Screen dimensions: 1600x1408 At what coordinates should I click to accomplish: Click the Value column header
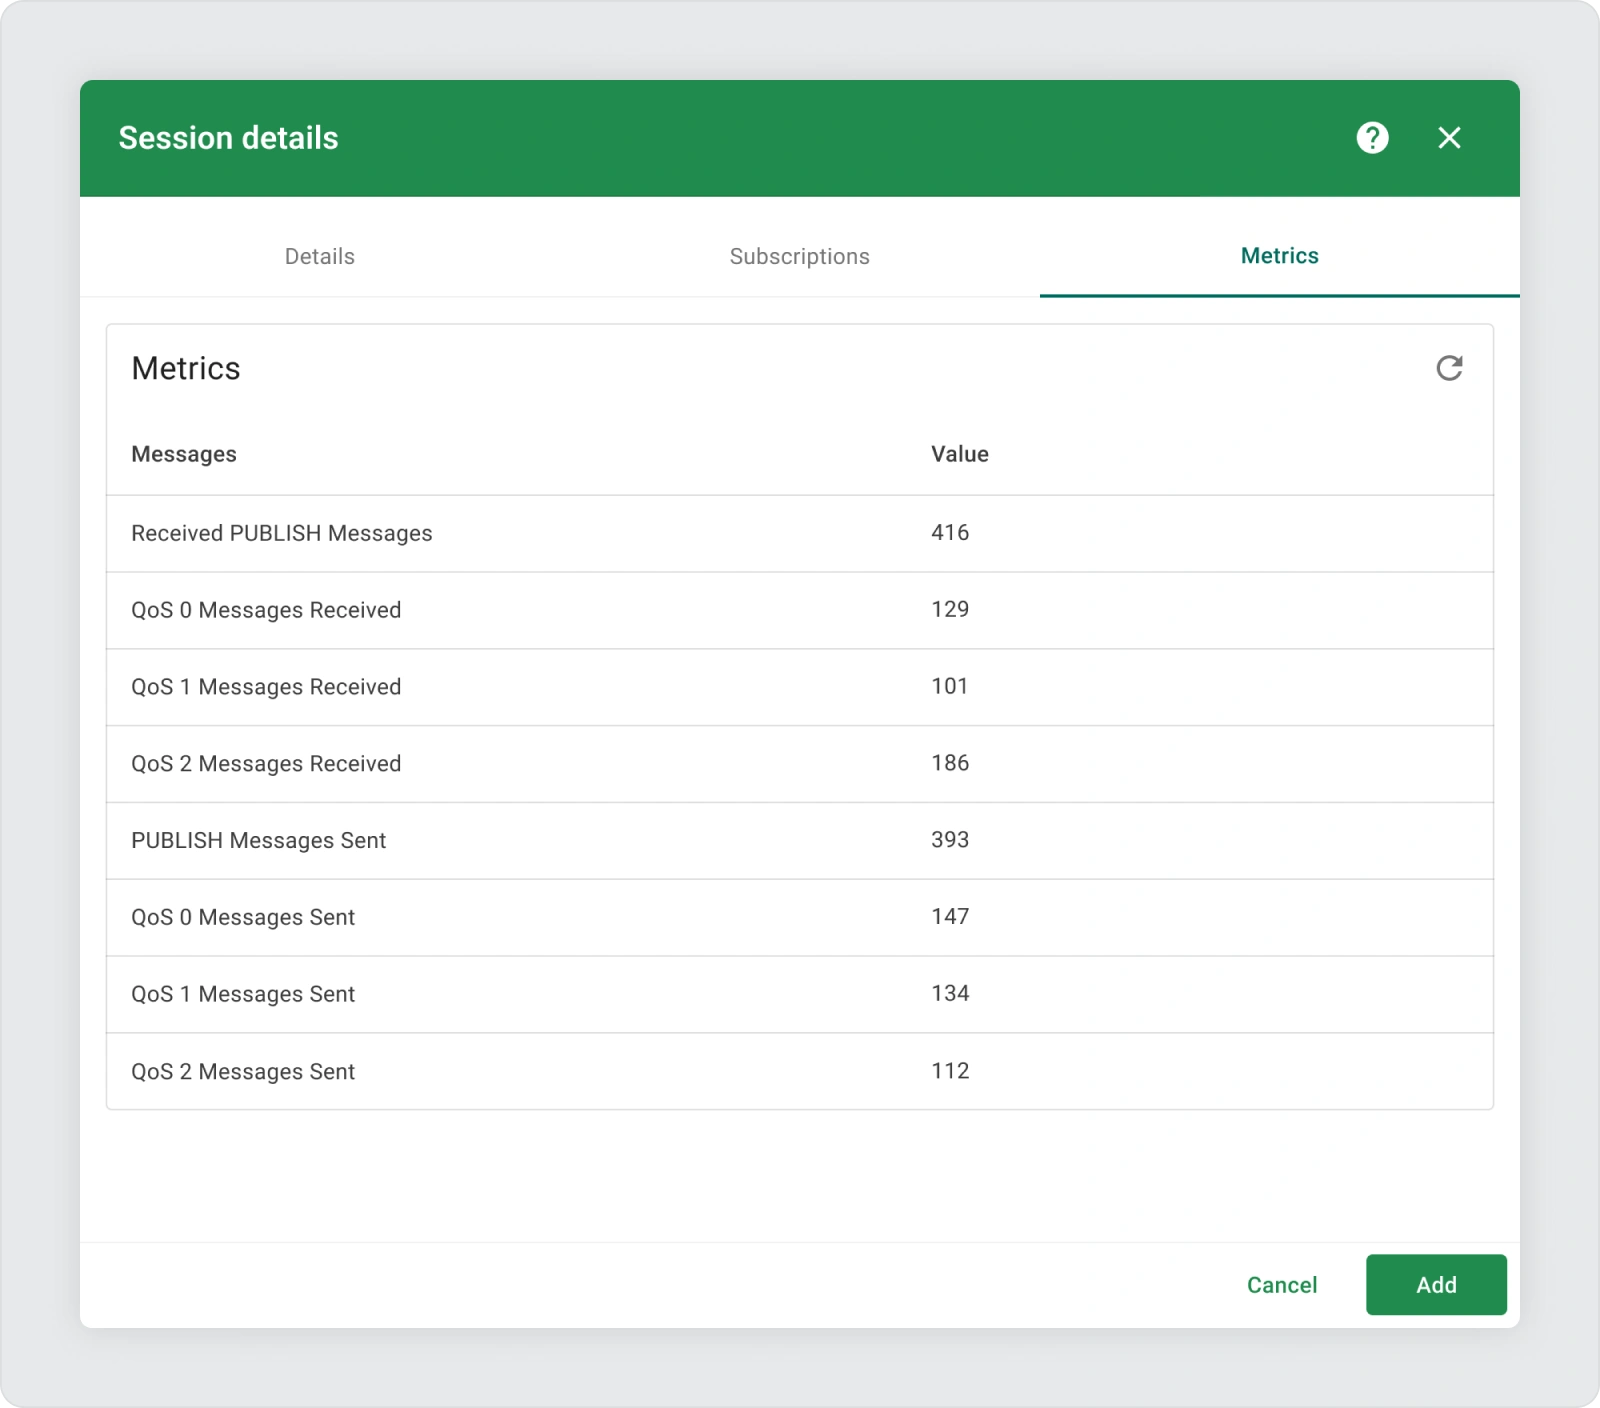[x=959, y=454]
